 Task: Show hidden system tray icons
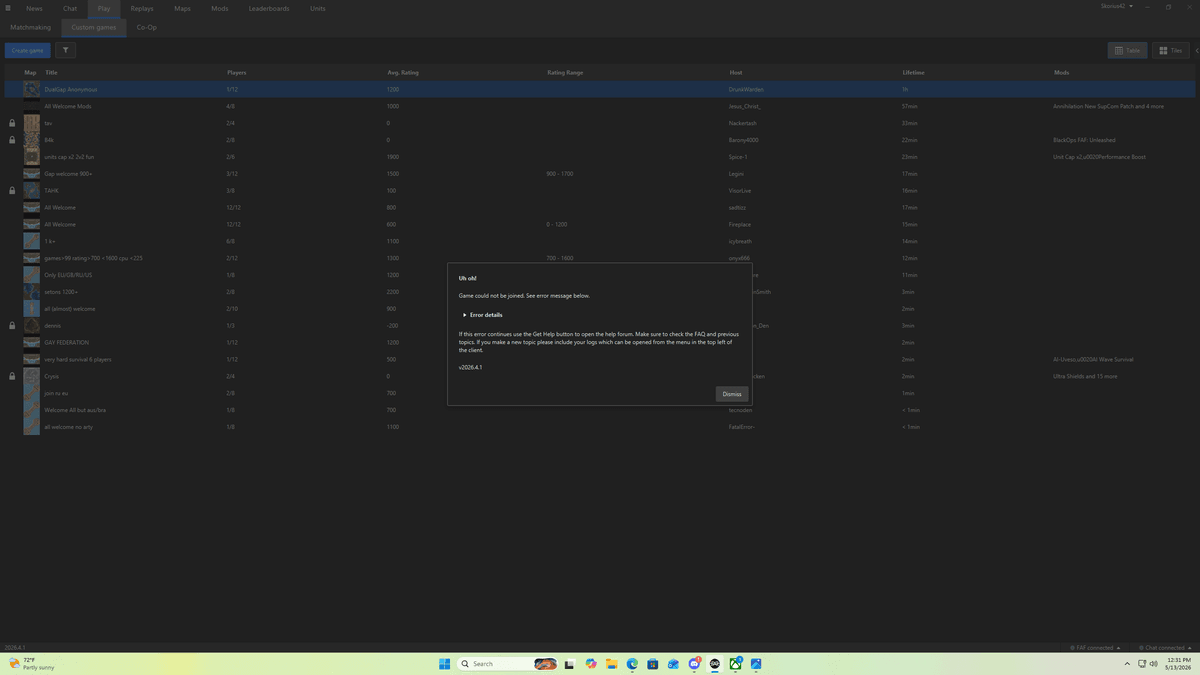[x=1127, y=664]
